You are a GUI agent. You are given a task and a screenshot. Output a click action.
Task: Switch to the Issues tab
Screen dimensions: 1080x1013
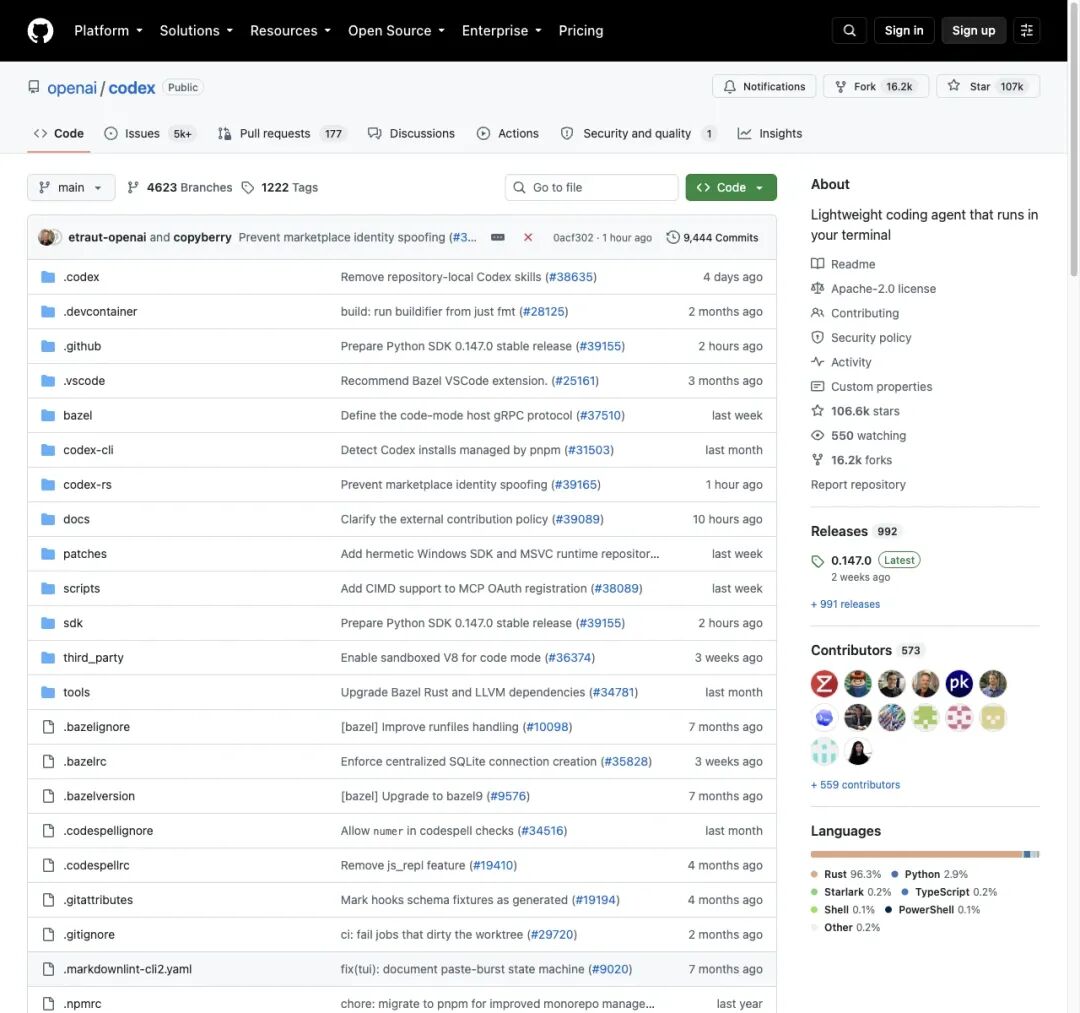pos(149,134)
